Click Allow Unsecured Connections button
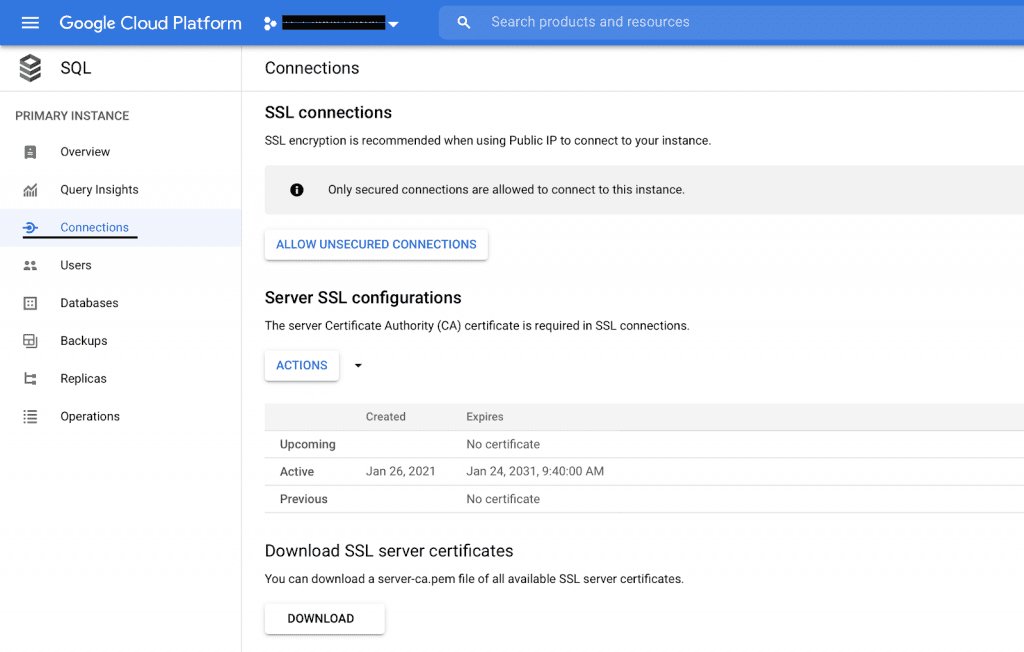 376,245
